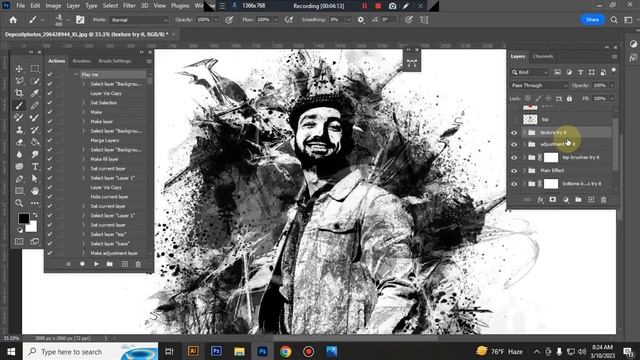Create new group folder in Layers panel
The width and height of the screenshot is (640, 360).
click(578, 200)
